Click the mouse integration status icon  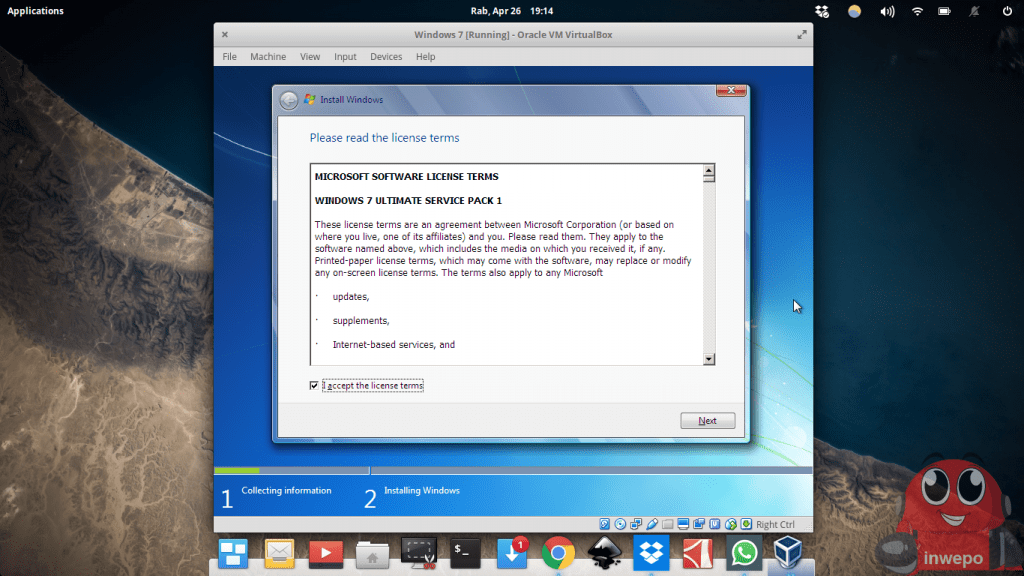tap(731, 524)
